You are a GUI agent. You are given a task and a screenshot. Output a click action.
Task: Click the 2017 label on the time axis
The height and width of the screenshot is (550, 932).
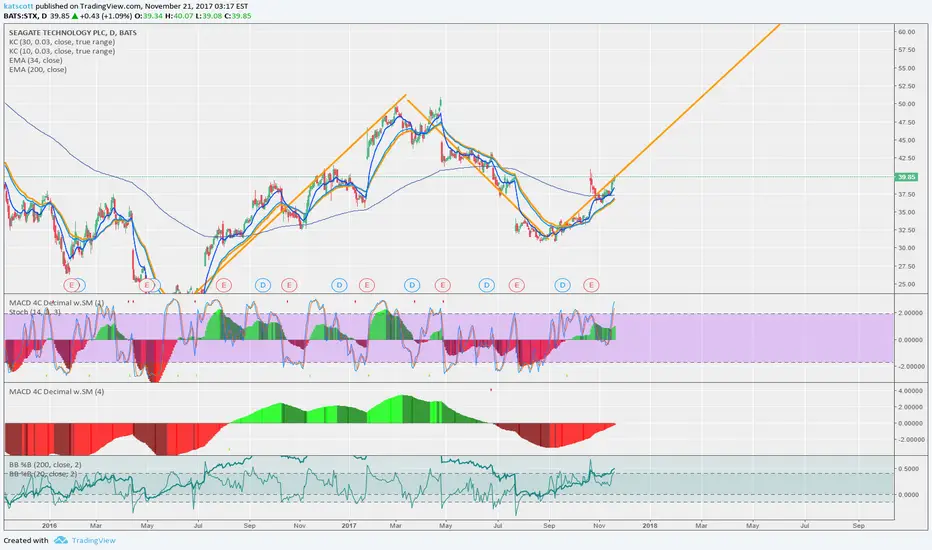[350, 526]
